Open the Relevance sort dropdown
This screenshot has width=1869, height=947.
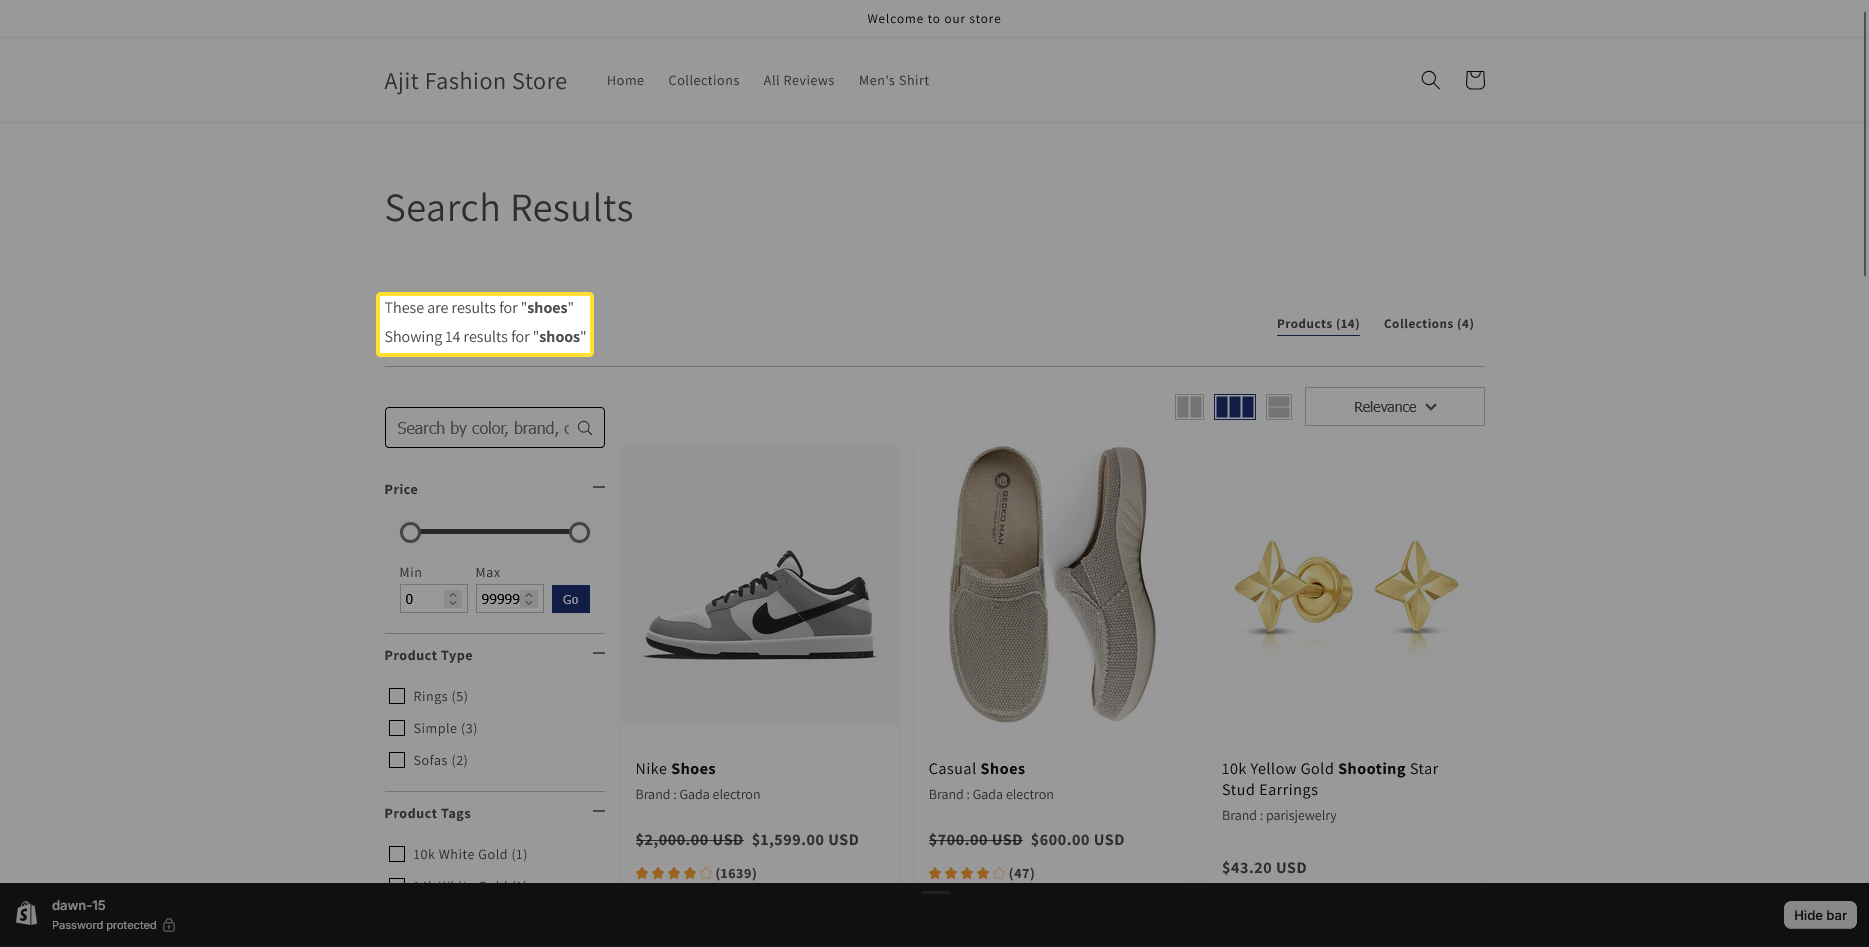point(1394,407)
